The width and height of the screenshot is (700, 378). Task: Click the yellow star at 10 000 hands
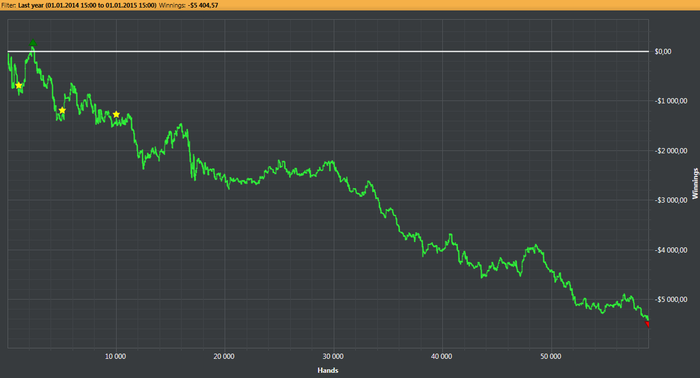(116, 114)
